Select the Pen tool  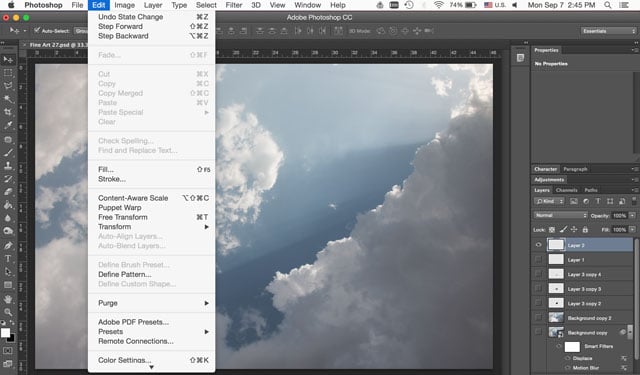coord(8,245)
